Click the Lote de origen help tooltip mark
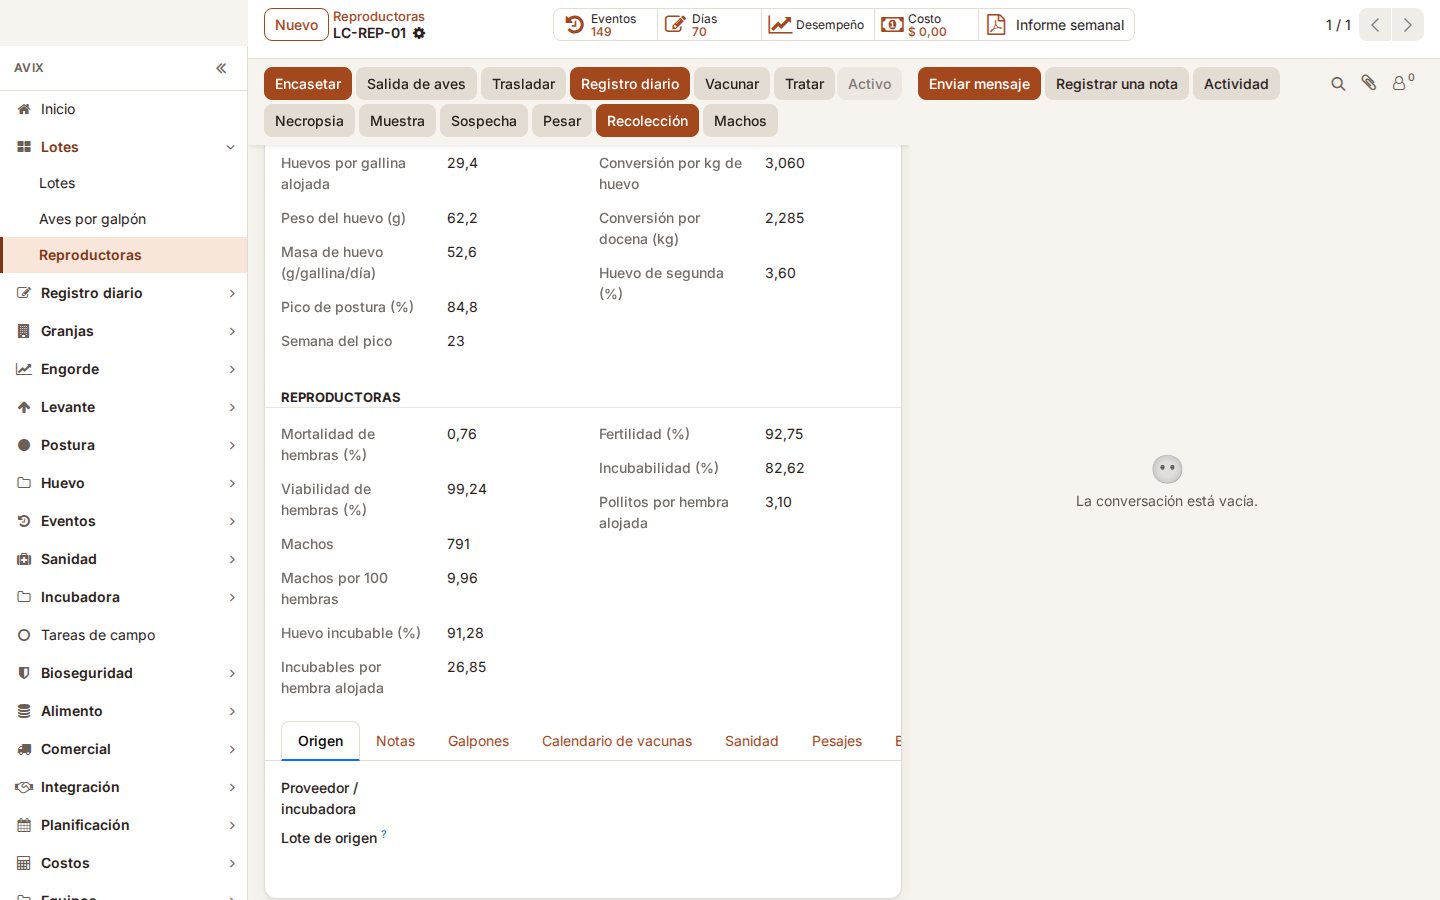1440x900 pixels. tap(384, 833)
